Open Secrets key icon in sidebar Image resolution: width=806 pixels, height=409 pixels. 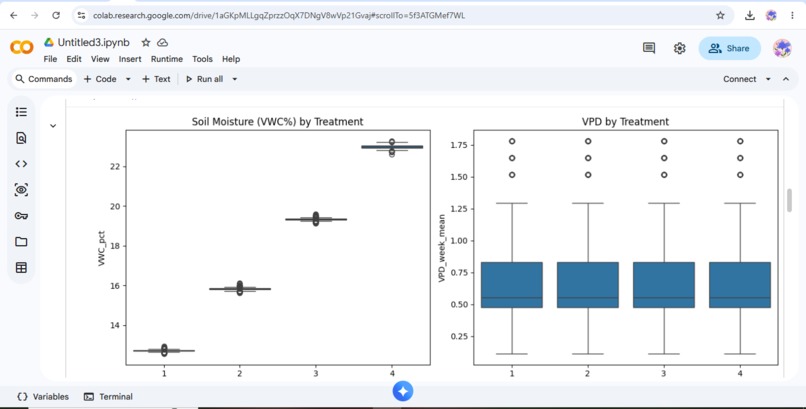tap(21, 216)
